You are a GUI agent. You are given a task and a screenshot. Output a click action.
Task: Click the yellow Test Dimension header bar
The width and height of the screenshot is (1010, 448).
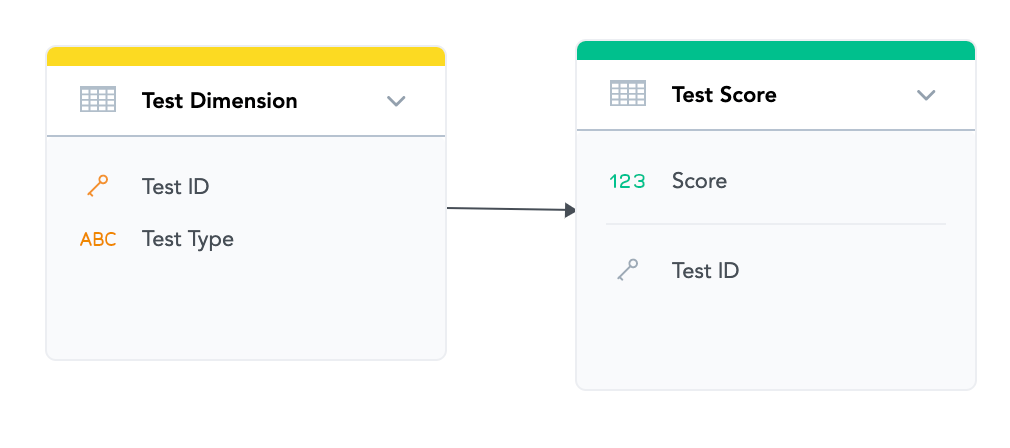246,57
